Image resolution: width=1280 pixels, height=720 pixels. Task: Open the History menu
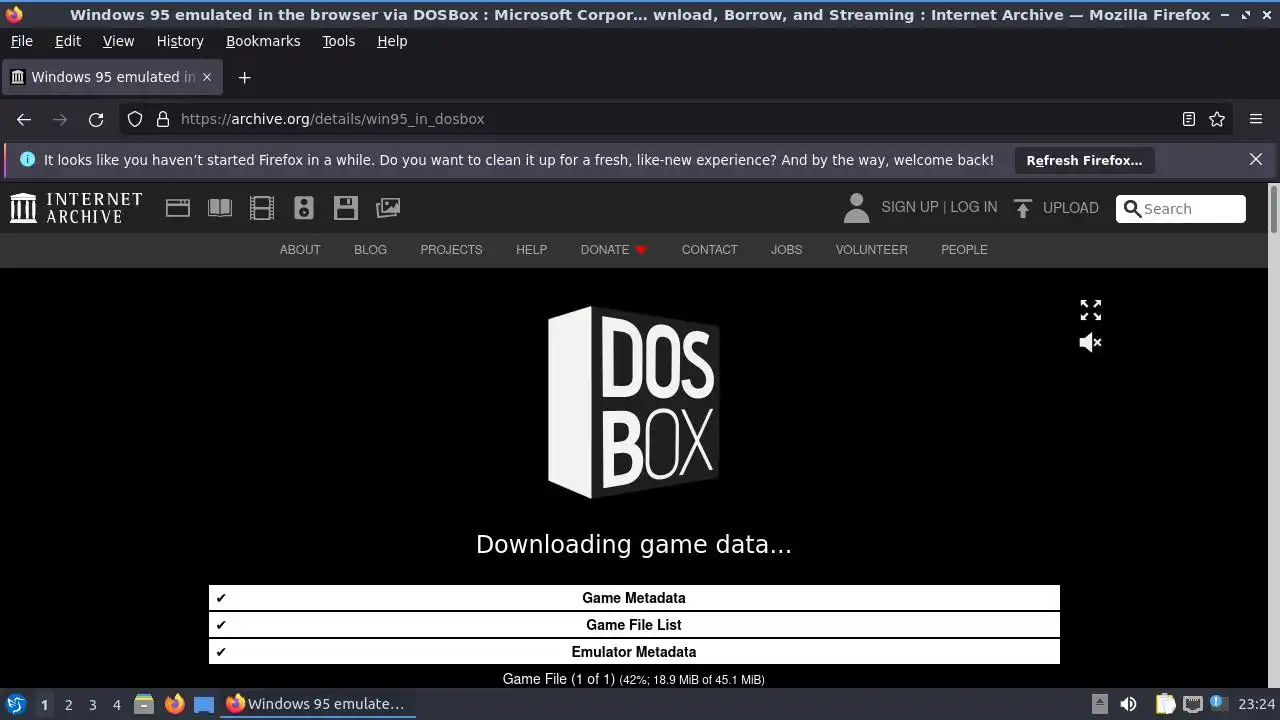click(x=180, y=41)
